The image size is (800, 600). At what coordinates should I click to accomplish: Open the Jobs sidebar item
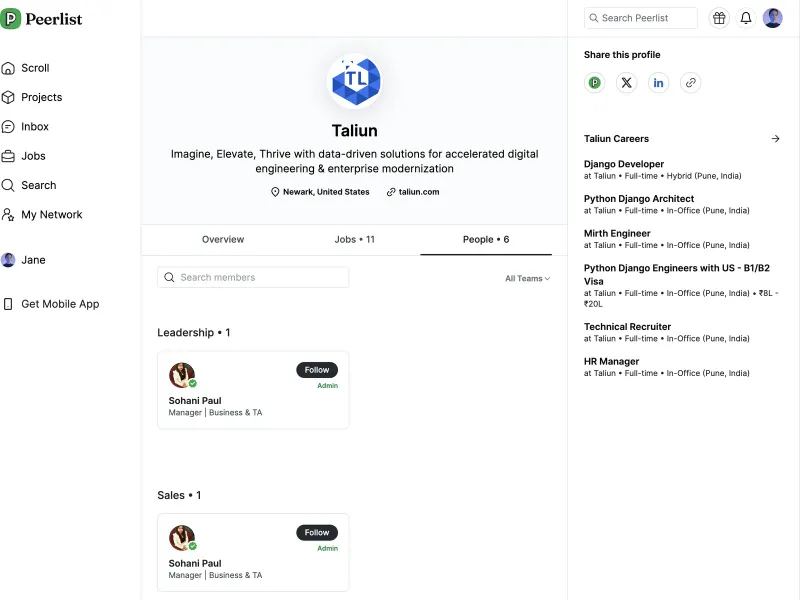(33, 156)
